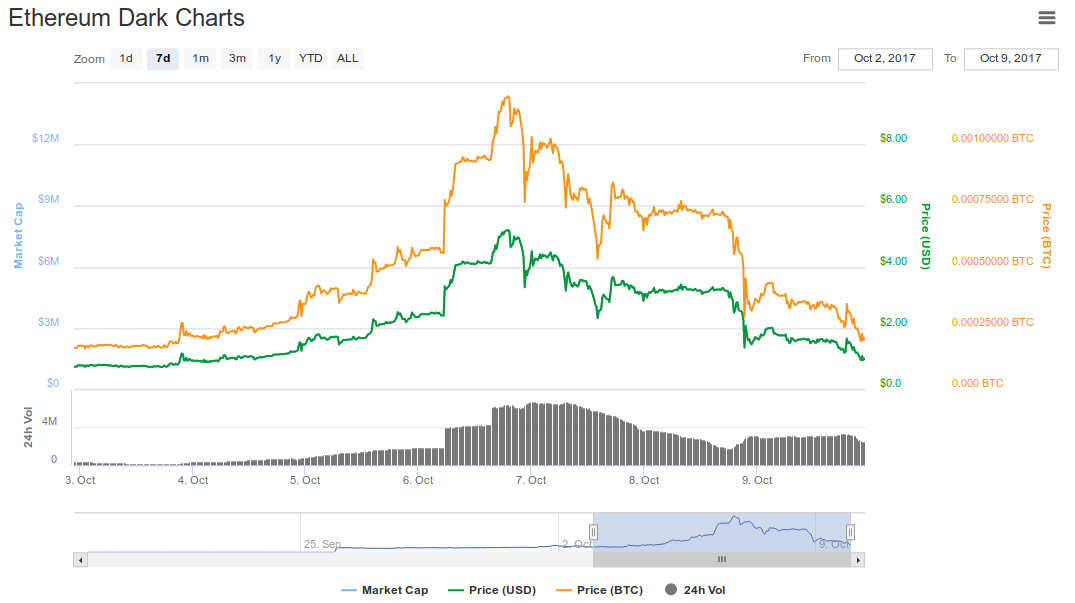This screenshot has height=603, width=1075.
Task: Click the $2.00 price axis label
Action: pyautogui.click(x=893, y=322)
